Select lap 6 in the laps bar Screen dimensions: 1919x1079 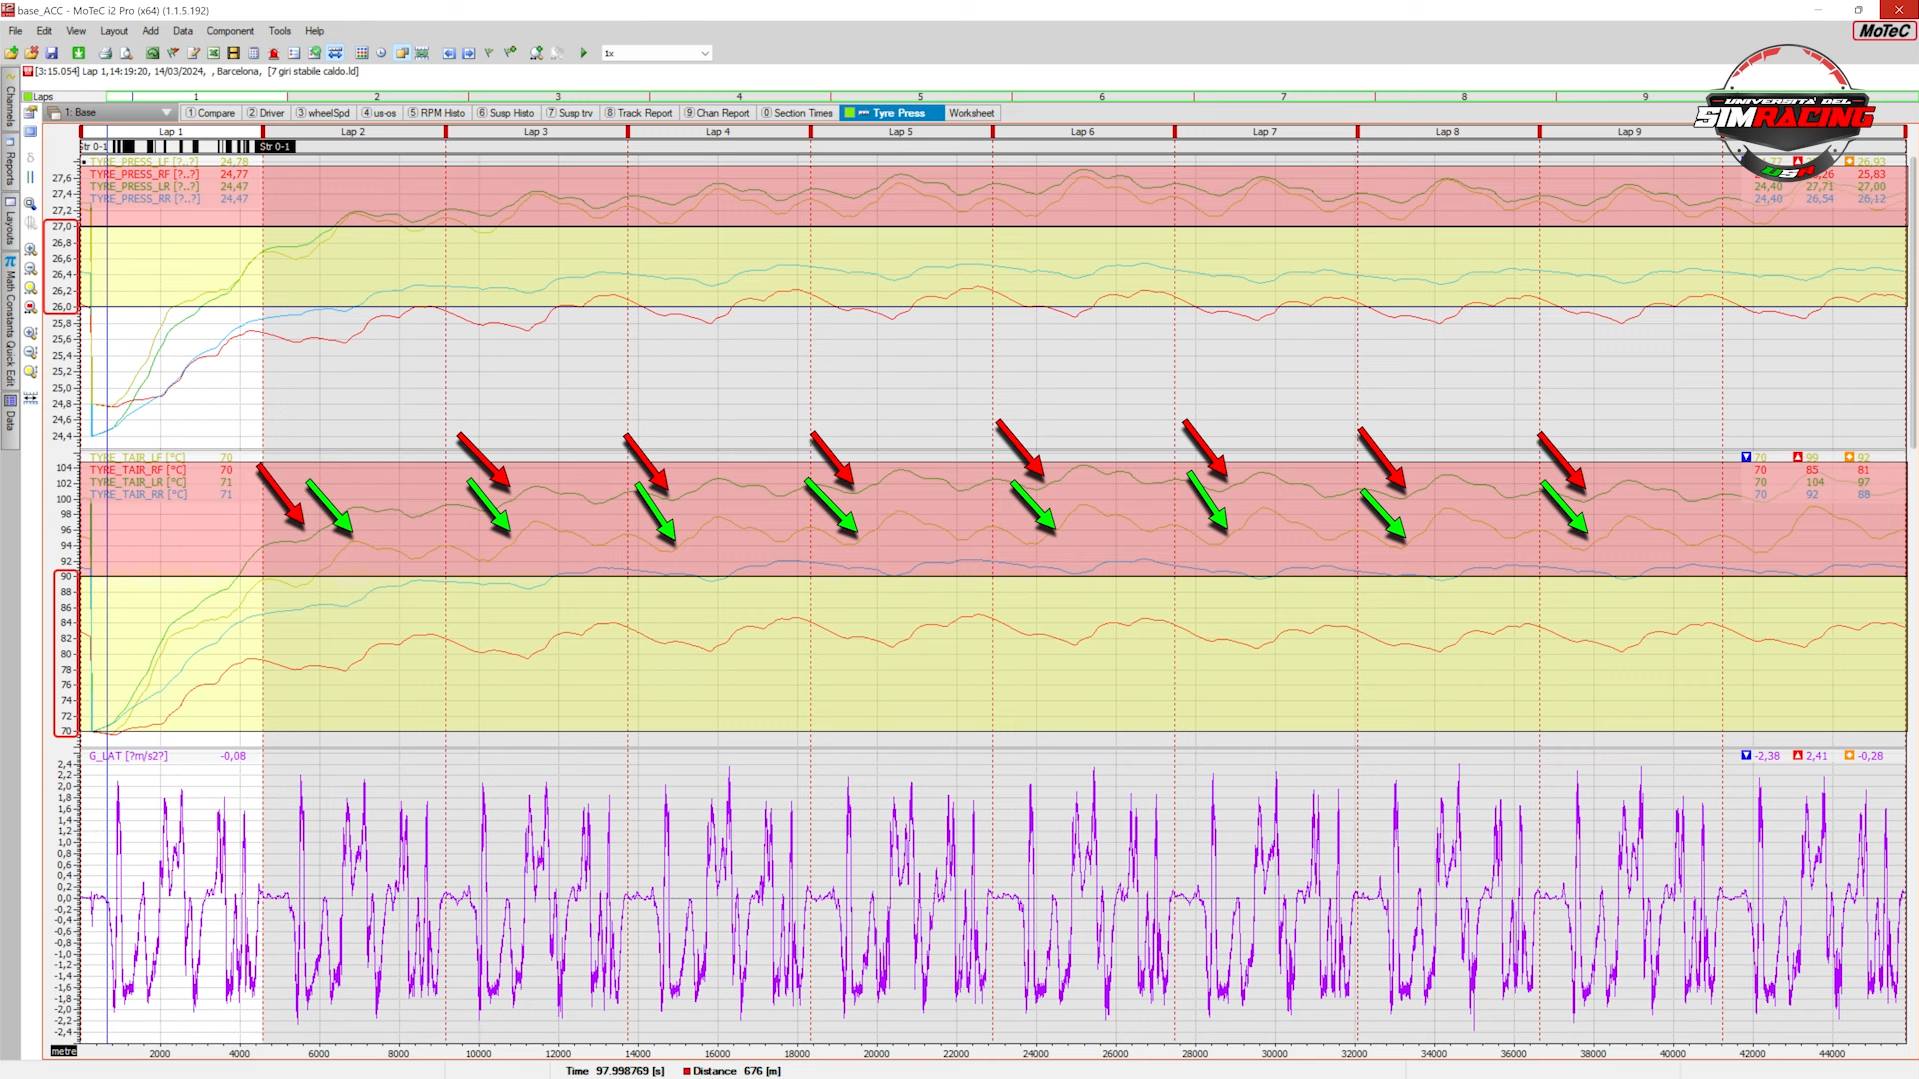click(x=1101, y=97)
